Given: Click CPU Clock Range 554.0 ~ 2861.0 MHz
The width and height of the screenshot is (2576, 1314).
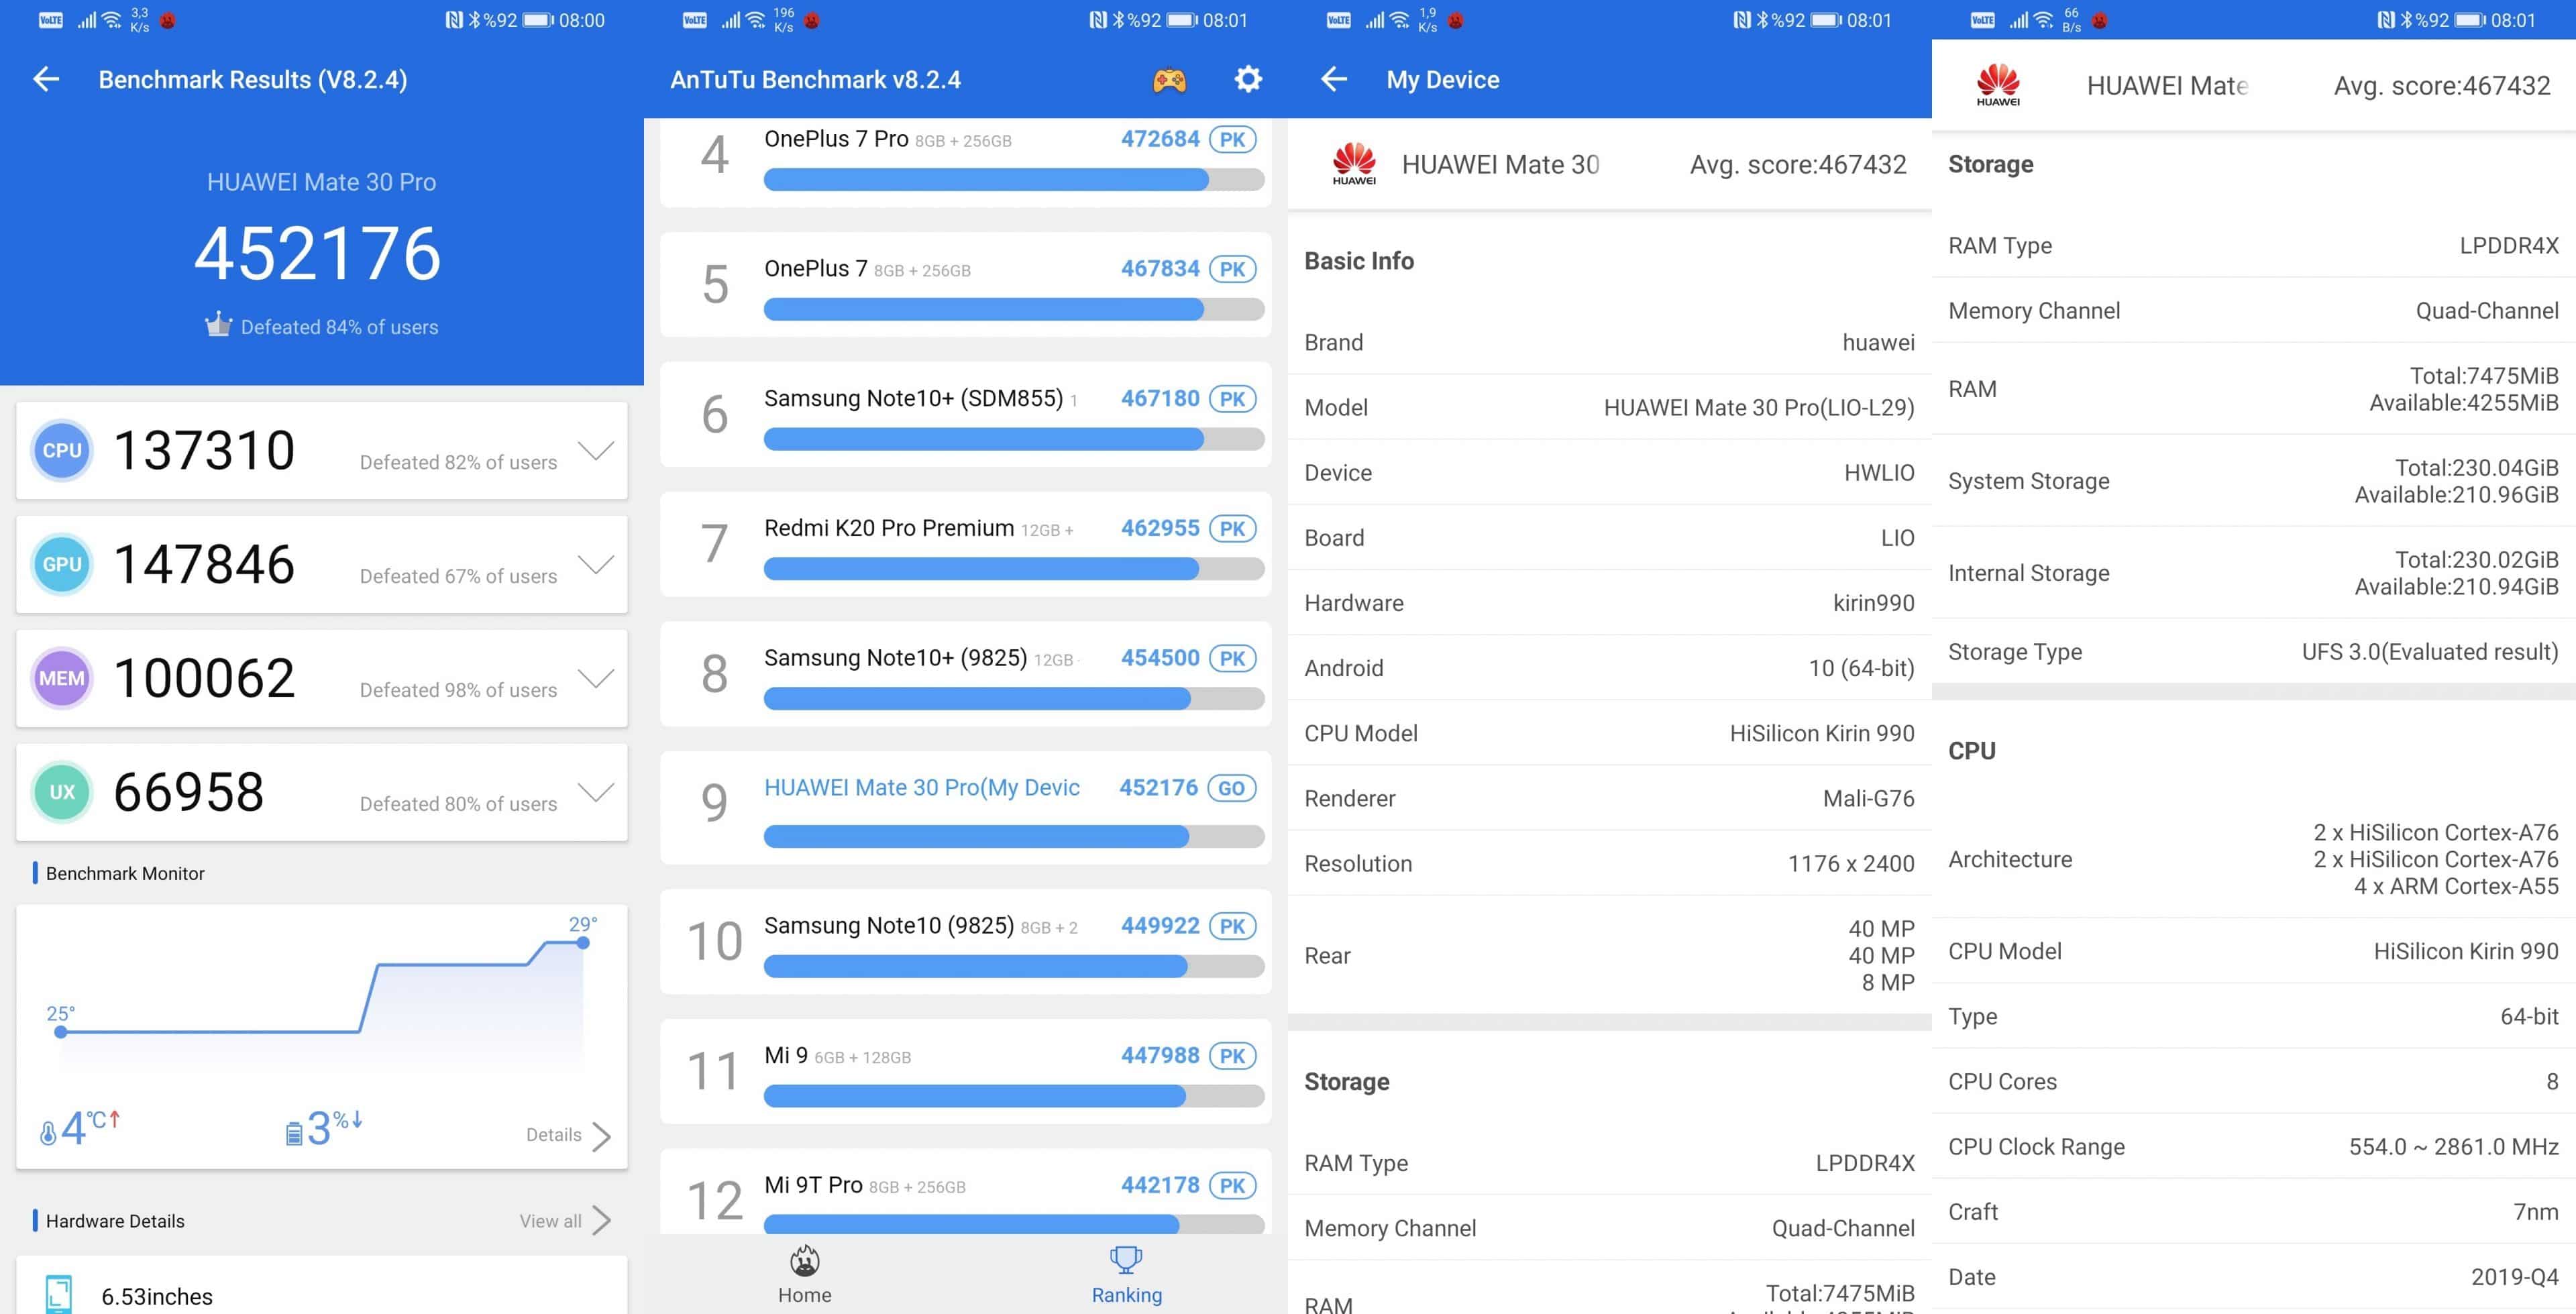Looking at the screenshot, I should click(x=2253, y=1147).
